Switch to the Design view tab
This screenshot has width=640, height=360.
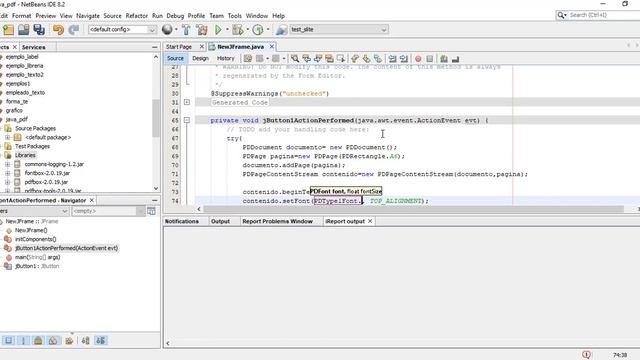pos(200,58)
